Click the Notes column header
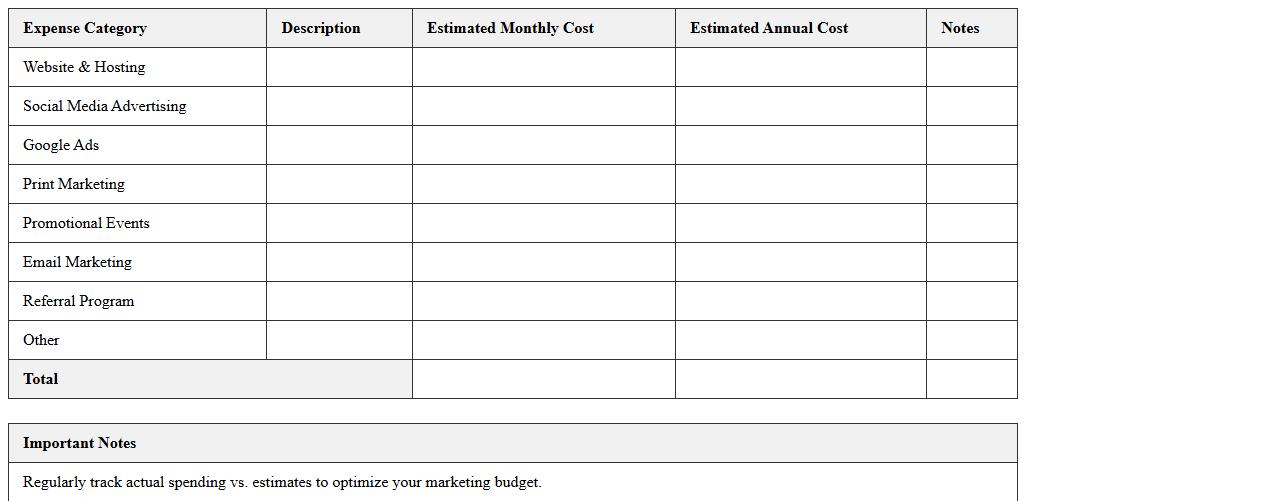1278x501 pixels. [x=960, y=28]
